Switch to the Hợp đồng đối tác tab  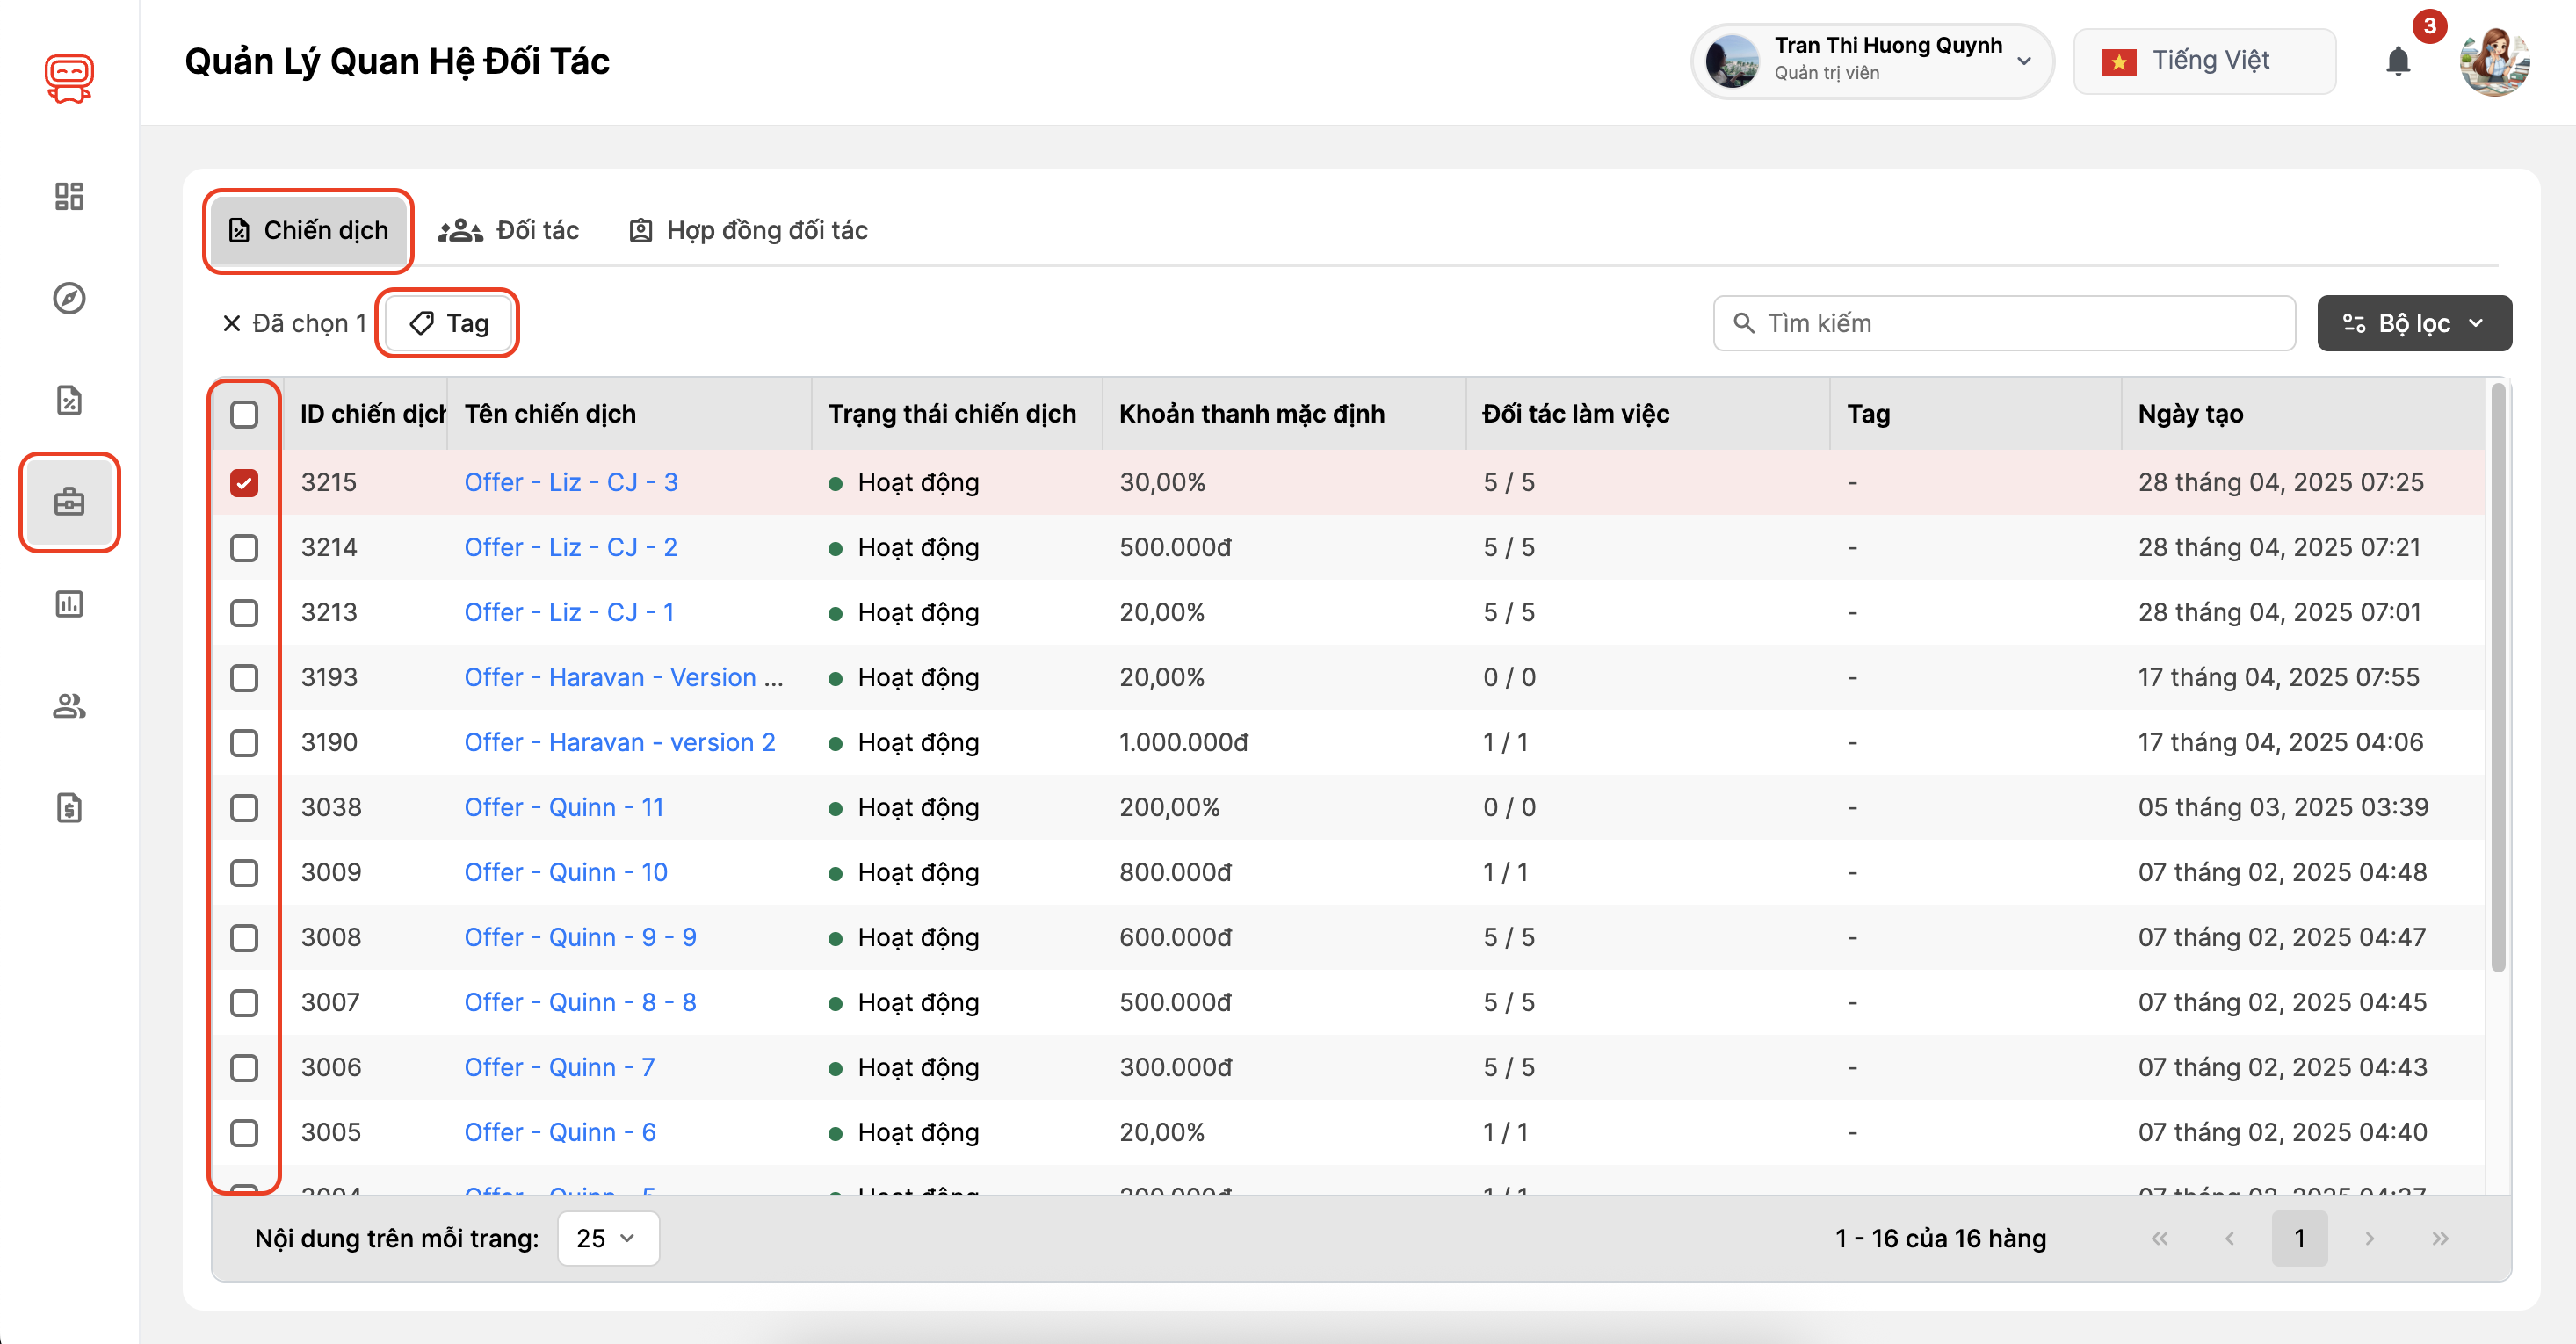point(748,231)
